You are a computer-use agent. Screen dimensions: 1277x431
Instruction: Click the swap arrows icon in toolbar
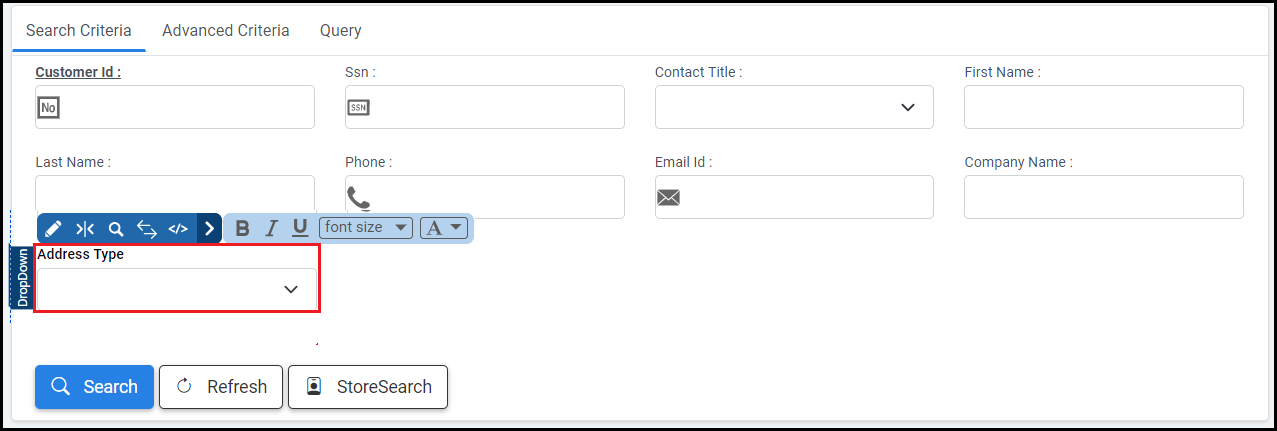[x=147, y=229]
